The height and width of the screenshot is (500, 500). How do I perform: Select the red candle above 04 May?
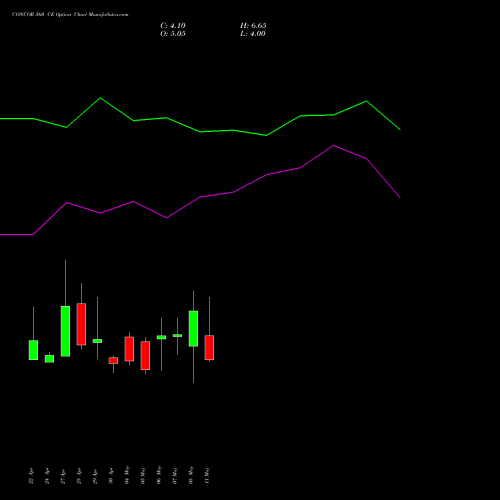click(x=129, y=349)
